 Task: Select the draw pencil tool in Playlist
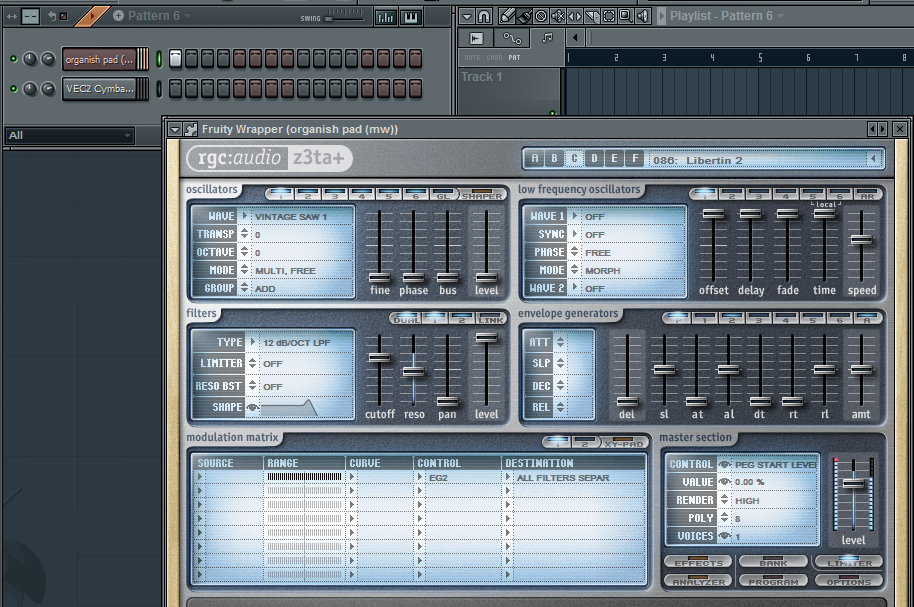click(508, 16)
